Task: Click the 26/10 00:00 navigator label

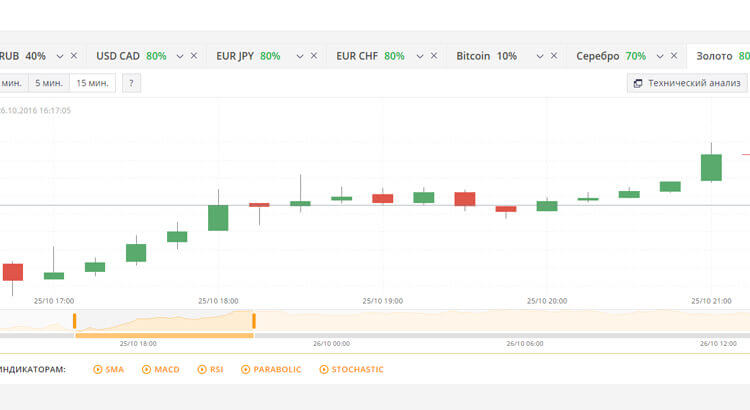Action: 331,344
